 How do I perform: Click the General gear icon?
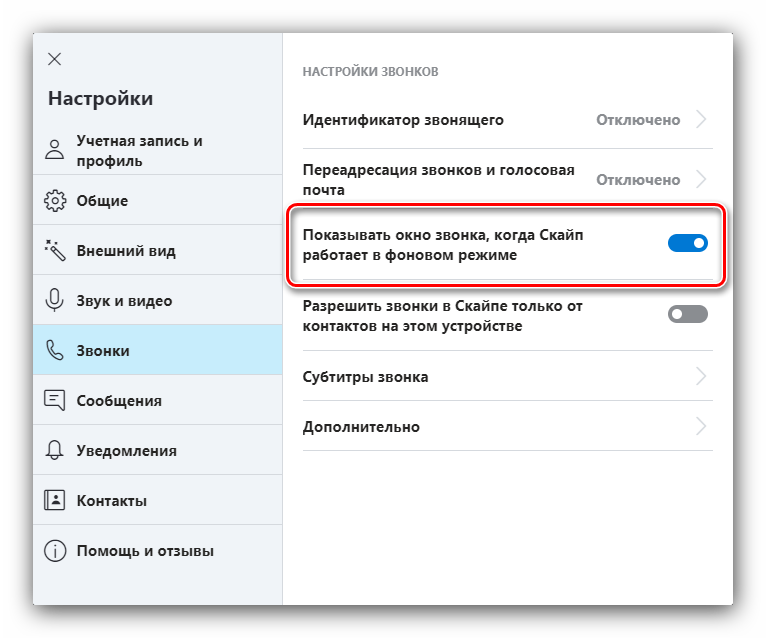[54, 200]
